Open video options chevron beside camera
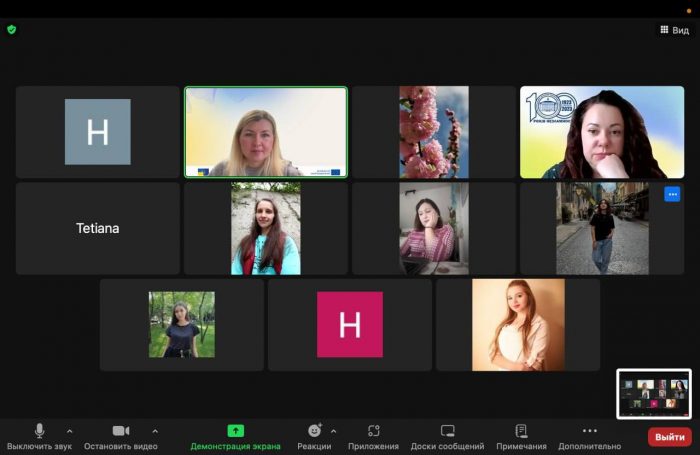Image resolution: width=700 pixels, height=455 pixels. [155, 431]
